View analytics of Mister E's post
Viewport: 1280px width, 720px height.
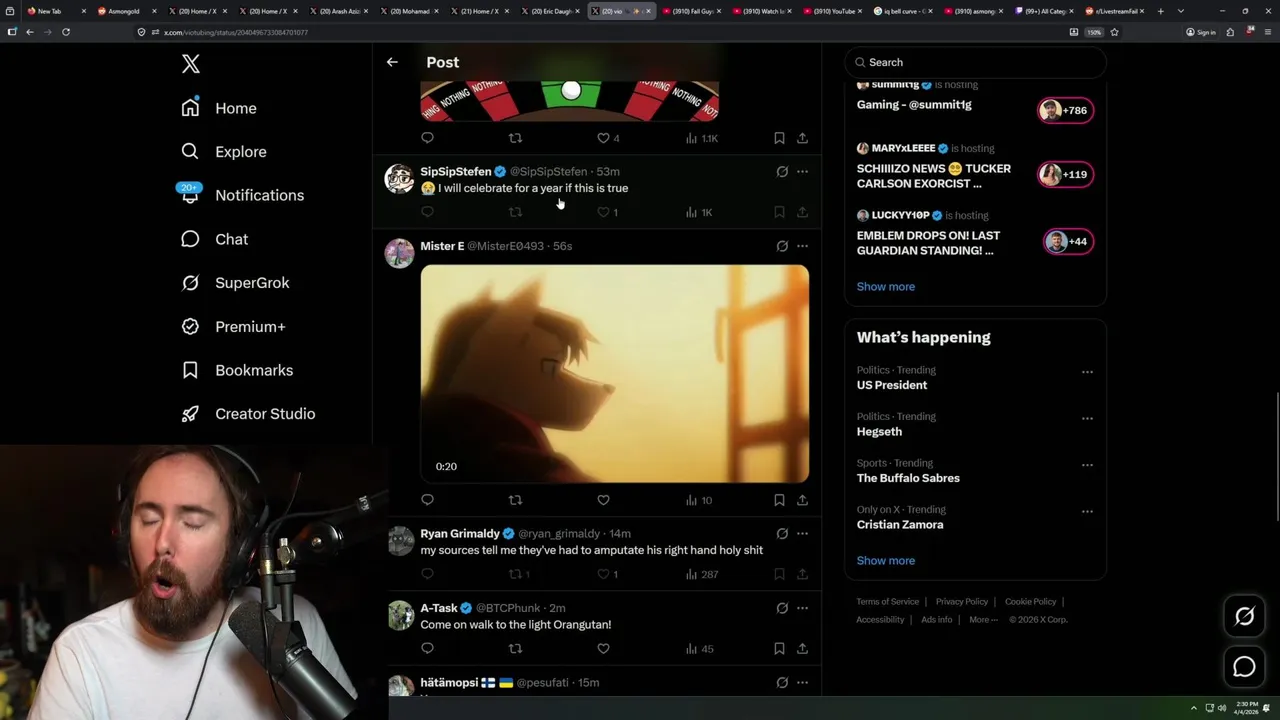[x=699, y=500]
